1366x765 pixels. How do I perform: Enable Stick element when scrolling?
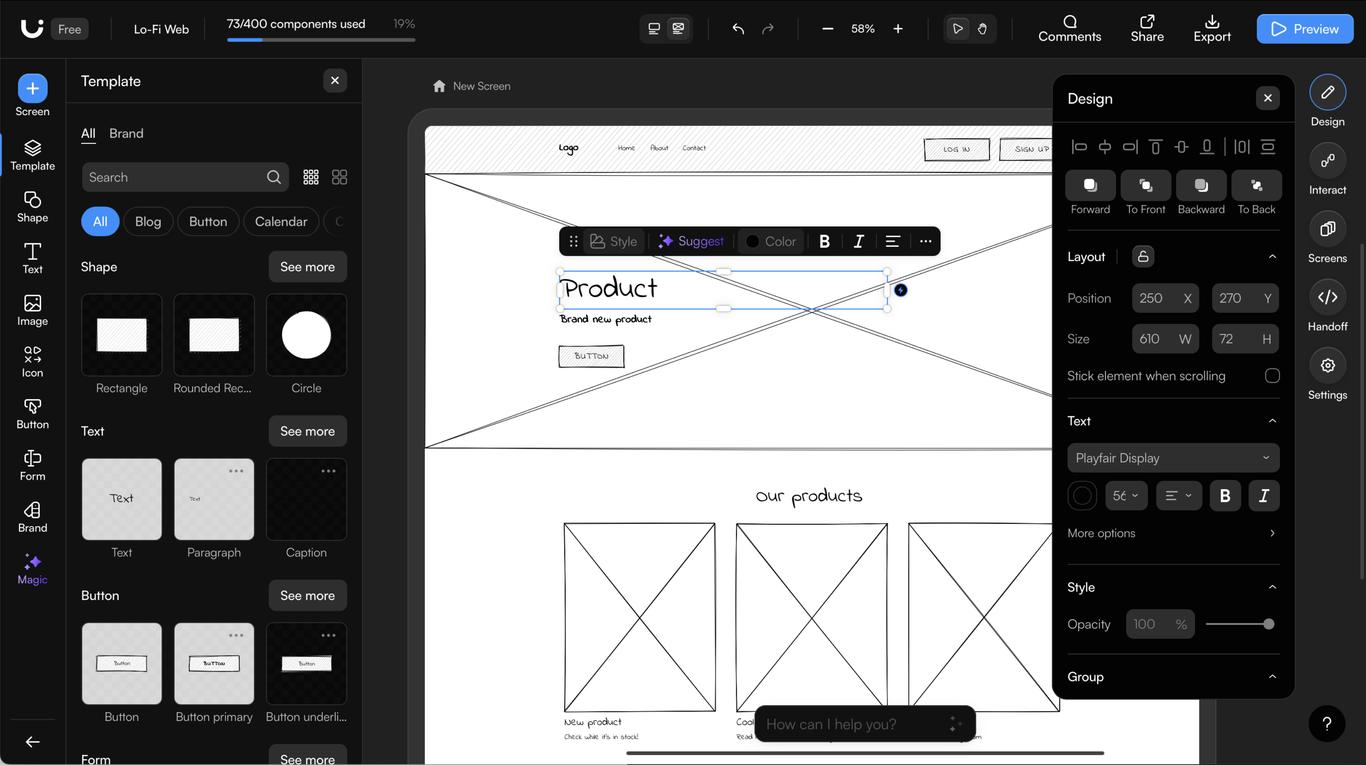pyautogui.click(x=1272, y=376)
